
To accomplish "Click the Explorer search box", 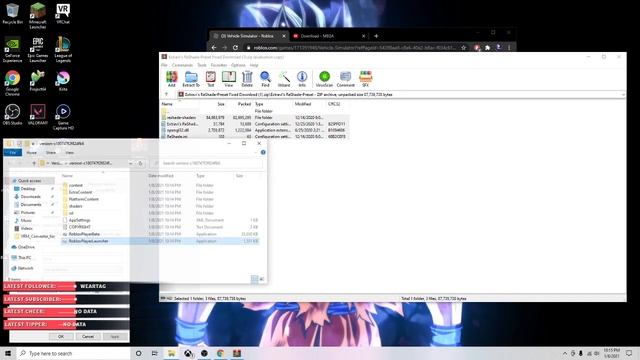I will point(207,163).
